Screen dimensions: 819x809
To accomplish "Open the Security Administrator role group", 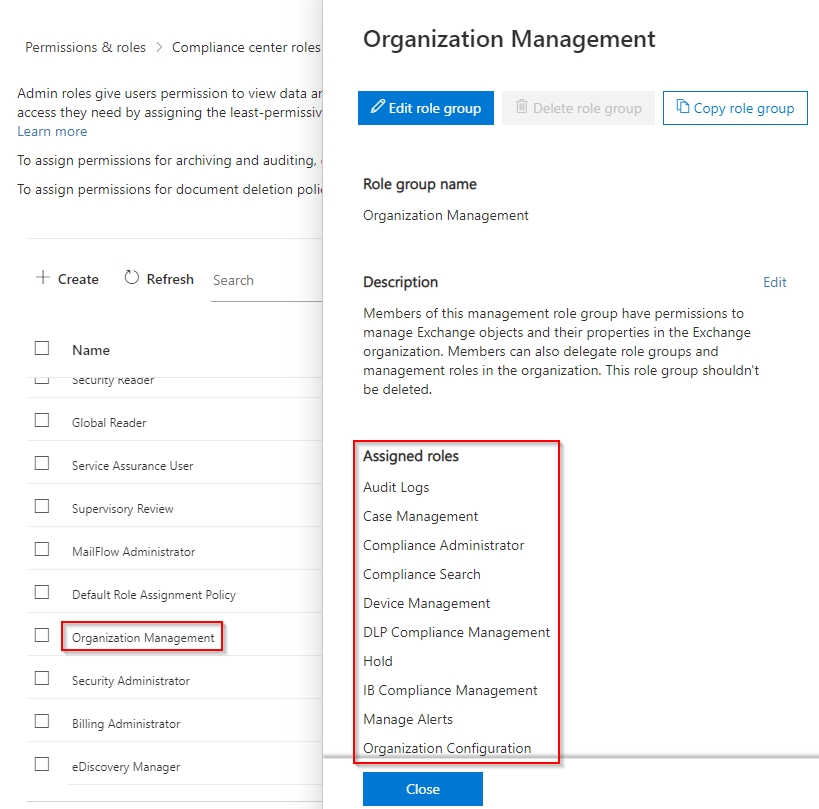I will tap(130, 681).
